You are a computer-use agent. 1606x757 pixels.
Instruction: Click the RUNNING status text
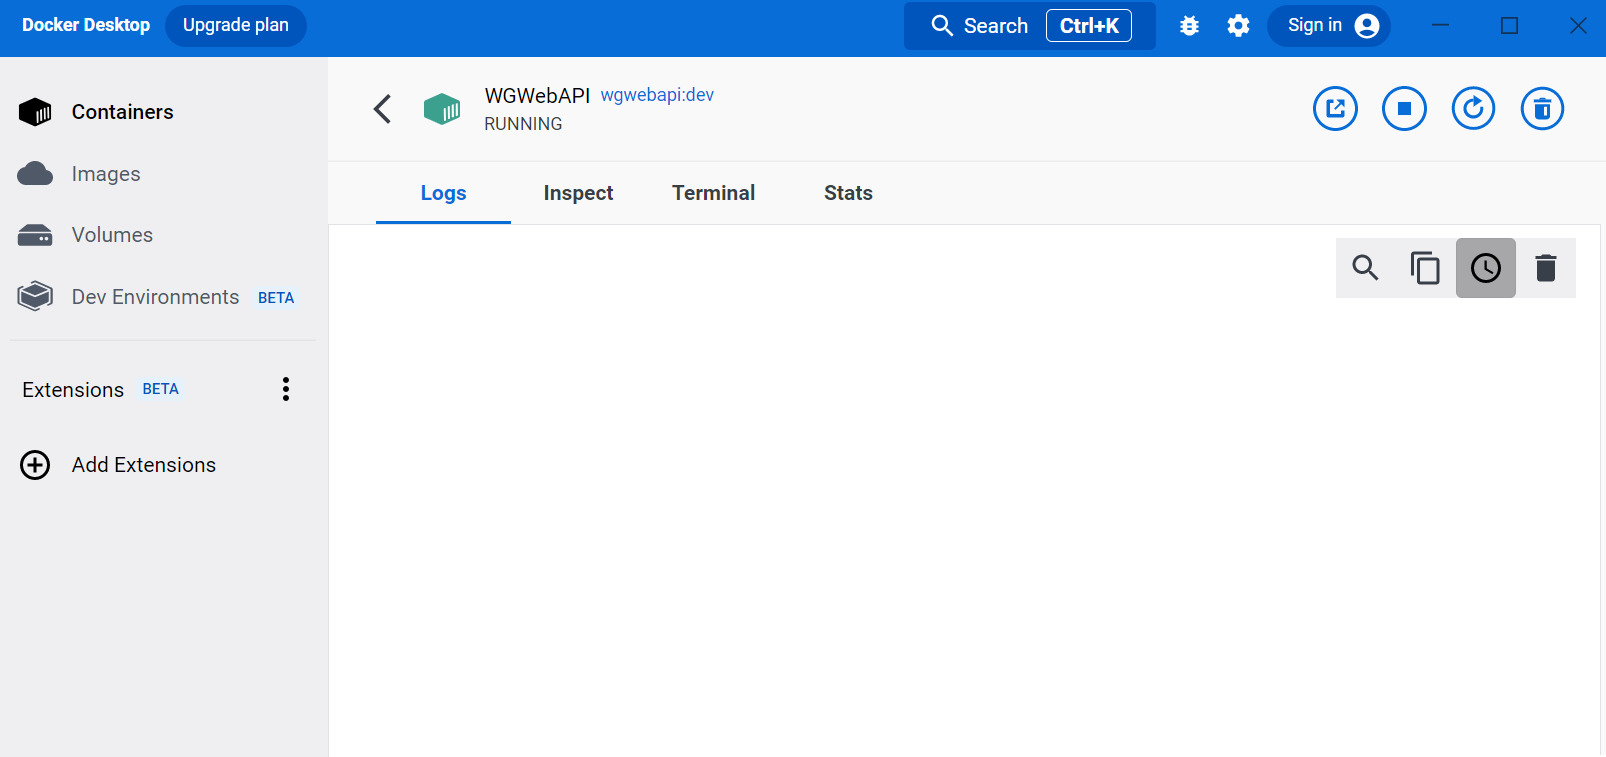[523, 124]
